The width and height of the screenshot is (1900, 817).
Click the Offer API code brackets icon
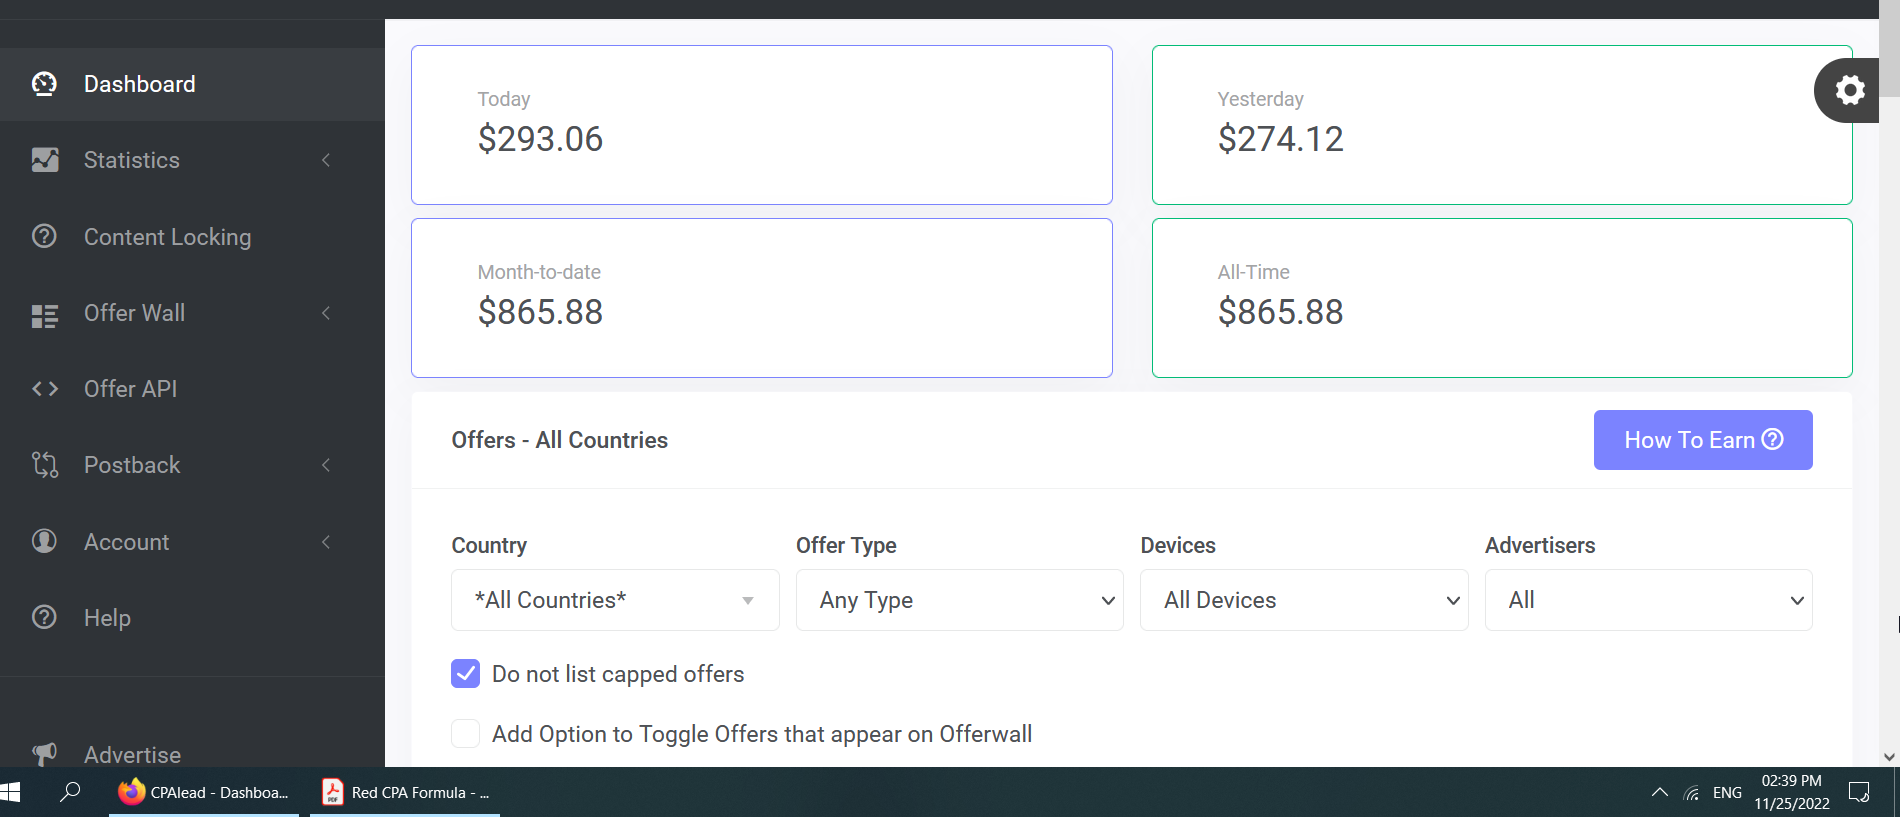44,389
